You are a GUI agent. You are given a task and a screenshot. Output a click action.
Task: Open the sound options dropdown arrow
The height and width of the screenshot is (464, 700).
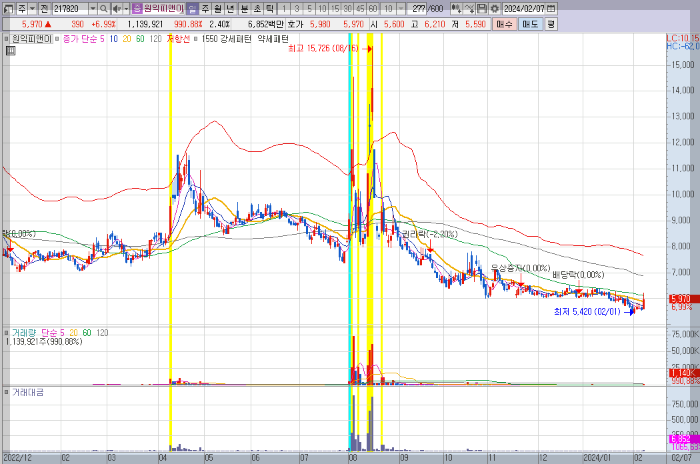click(x=126, y=8)
